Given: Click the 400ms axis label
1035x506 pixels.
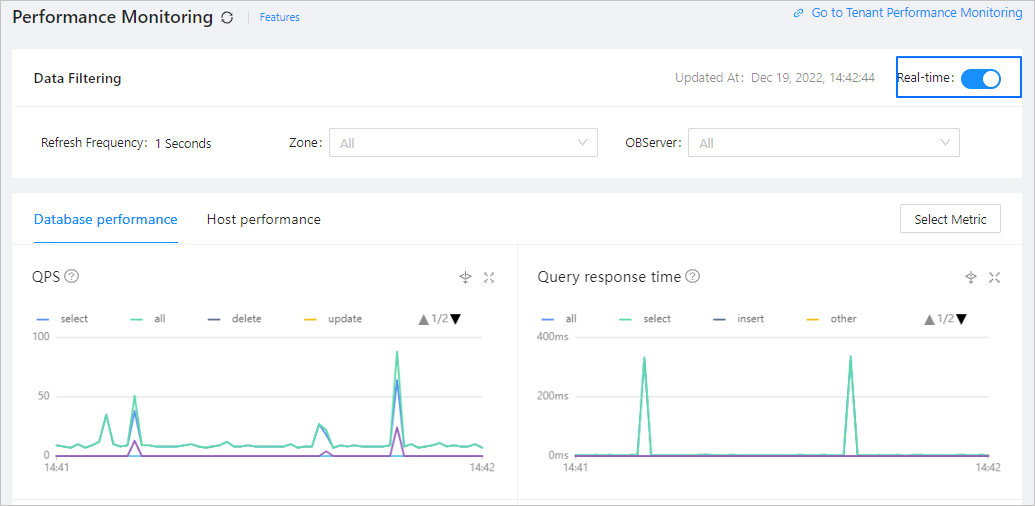Looking at the screenshot, I should click(x=554, y=337).
